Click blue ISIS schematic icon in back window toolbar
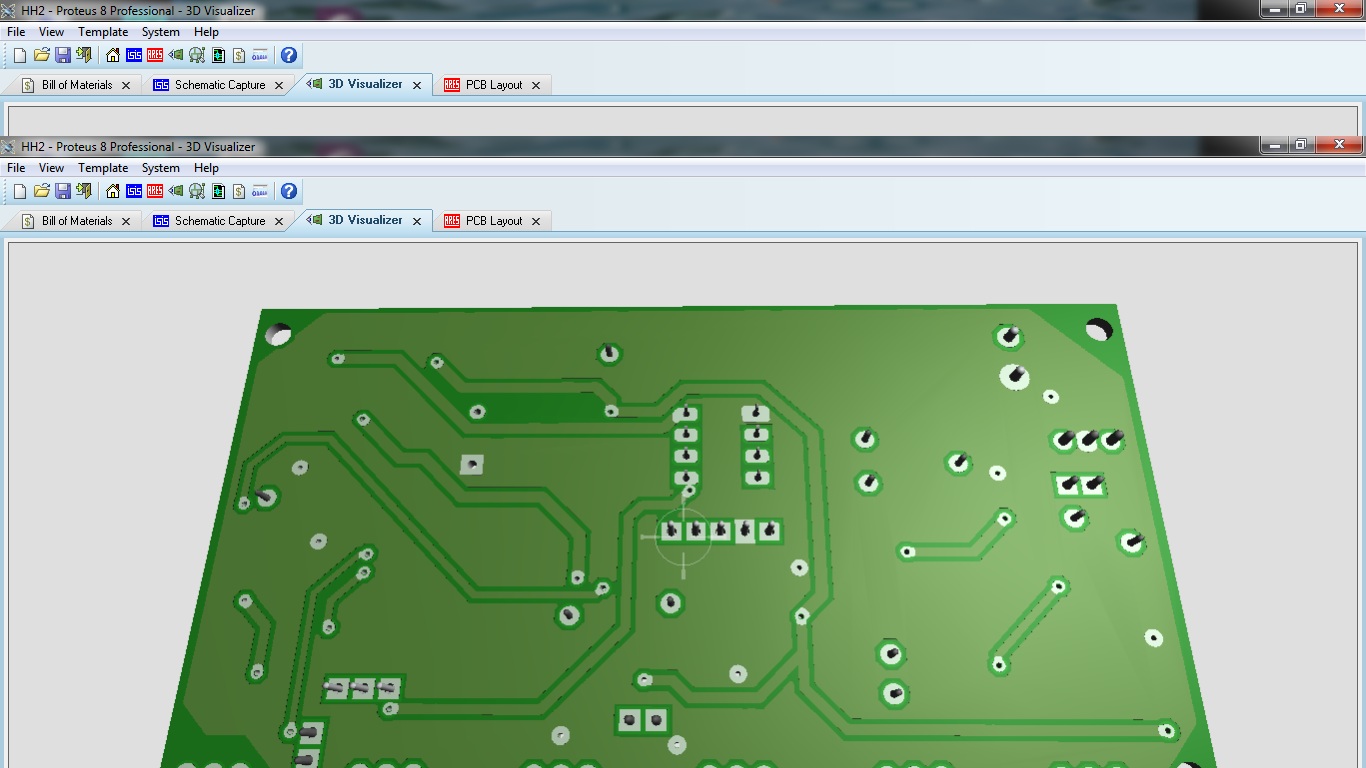Viewport: 1366px width, 768px height. tap(134, 55)
